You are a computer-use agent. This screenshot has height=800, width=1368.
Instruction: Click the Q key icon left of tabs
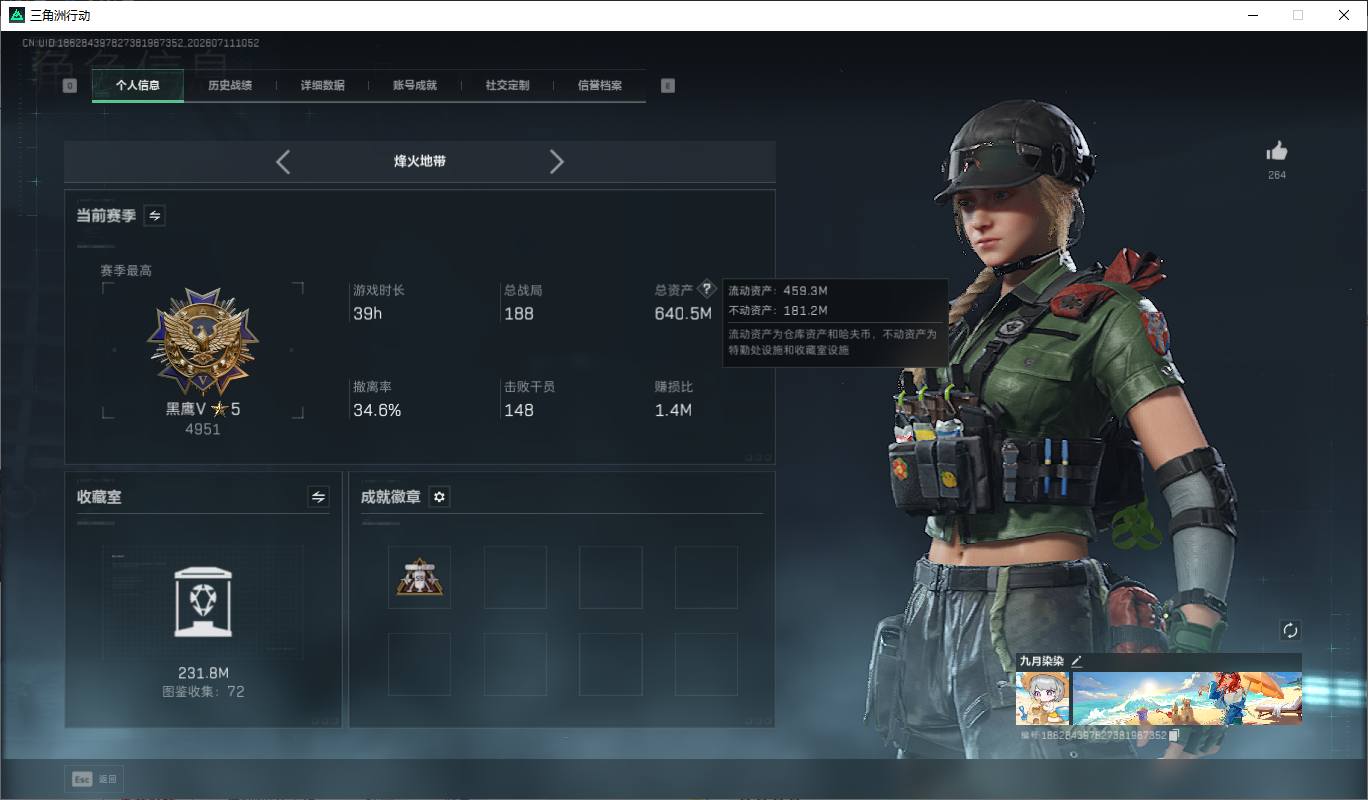pyautogui.click(x=70, y=86)
